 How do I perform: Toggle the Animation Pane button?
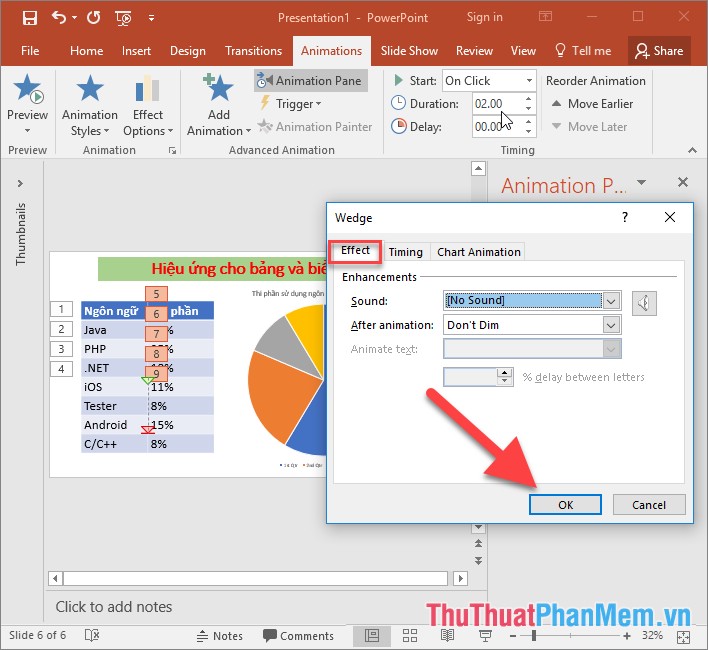(x=311, y=81)
